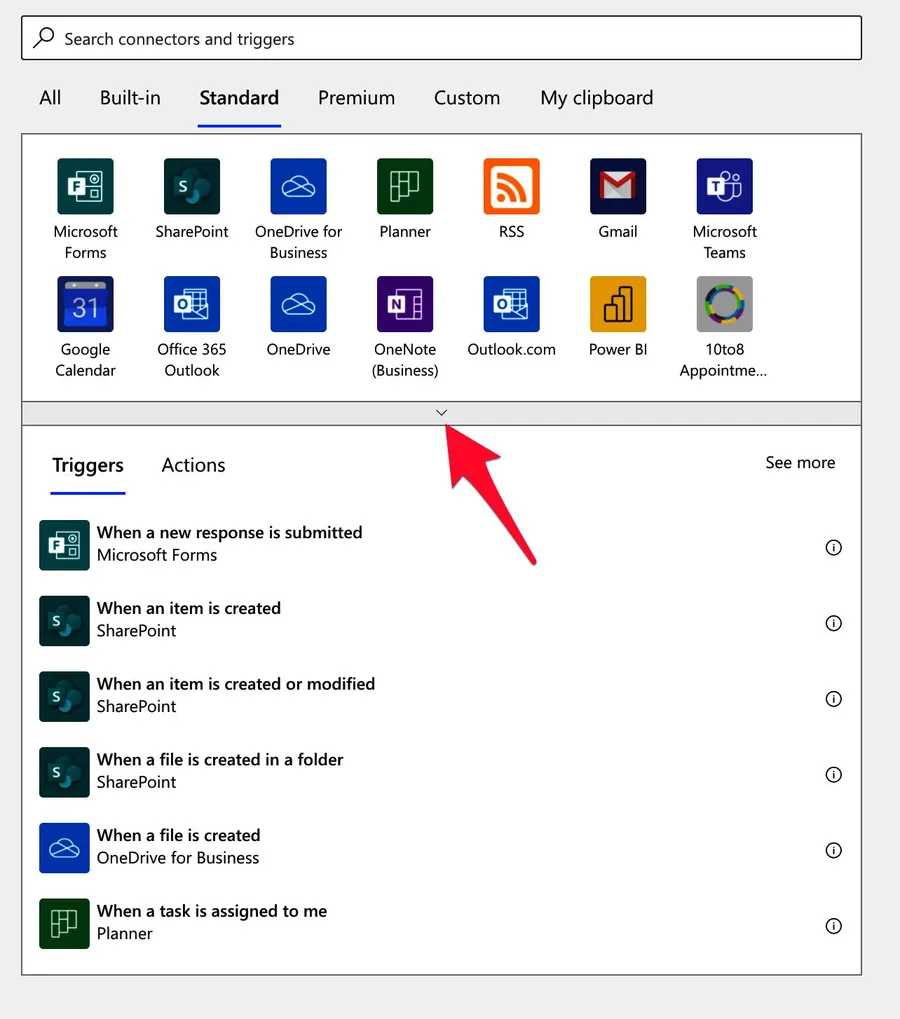Select the Microsoft Teams connector

(724, 186)
